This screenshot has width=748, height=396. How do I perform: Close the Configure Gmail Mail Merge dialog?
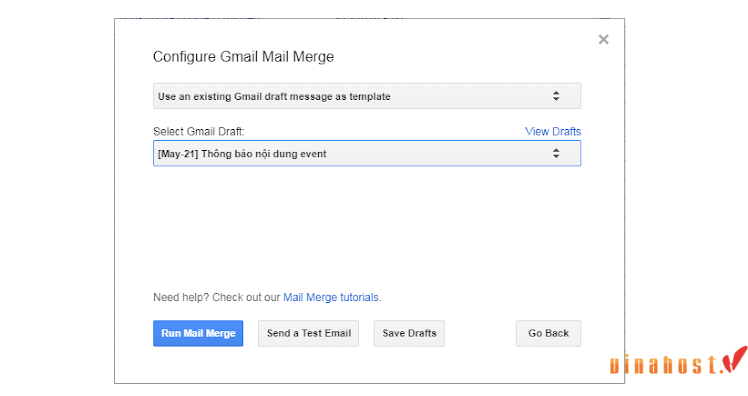pos(603,40)
